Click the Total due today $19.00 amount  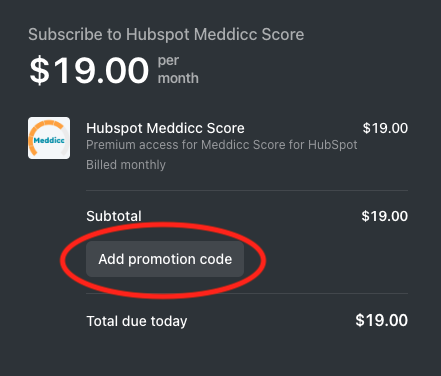tap(382, 320)
